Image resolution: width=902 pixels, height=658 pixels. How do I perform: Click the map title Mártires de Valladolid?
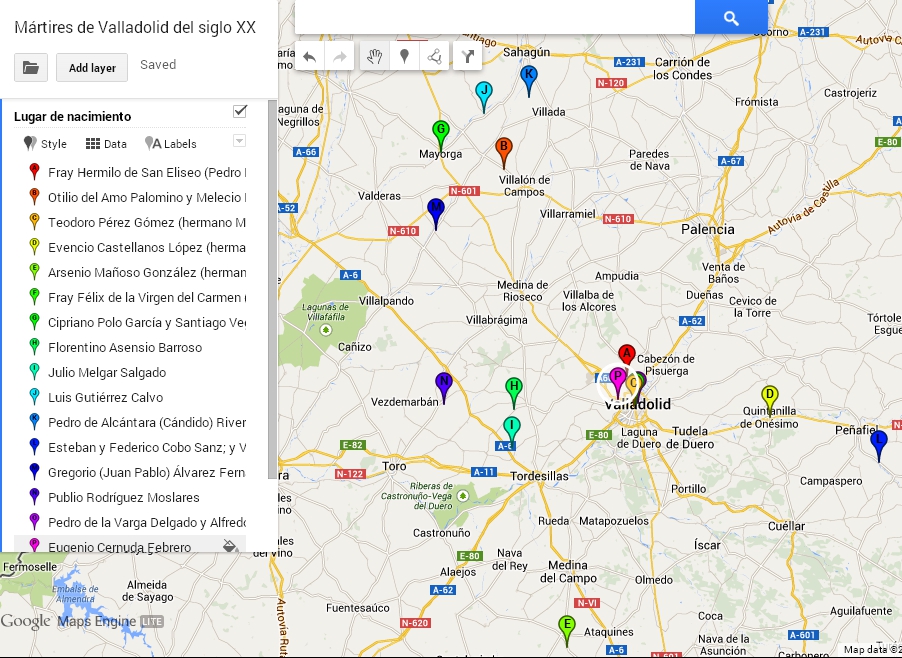click(135, 28)
